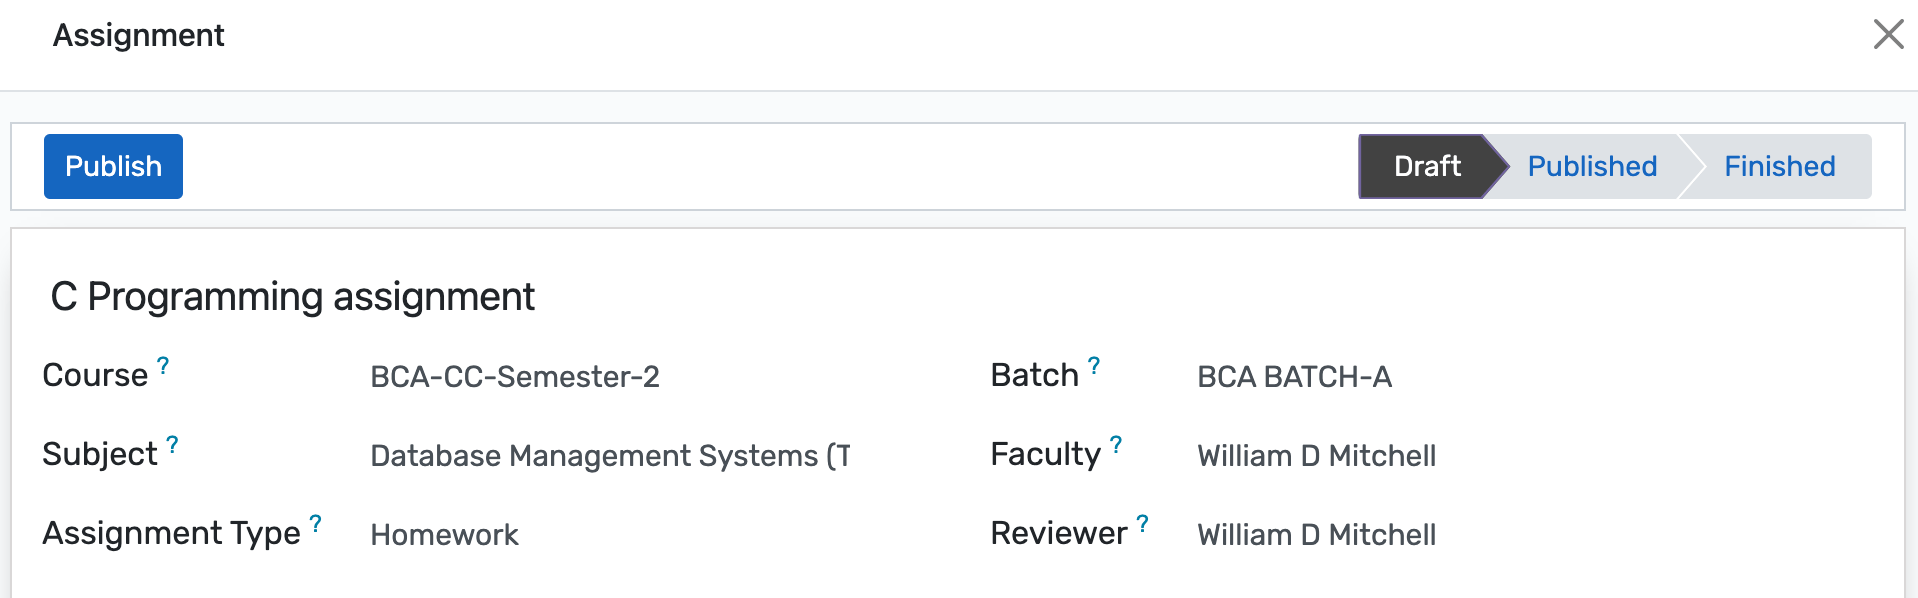1918x598 pixels.
Task: Open the Assignment Type Homework field
Action: 444,535
